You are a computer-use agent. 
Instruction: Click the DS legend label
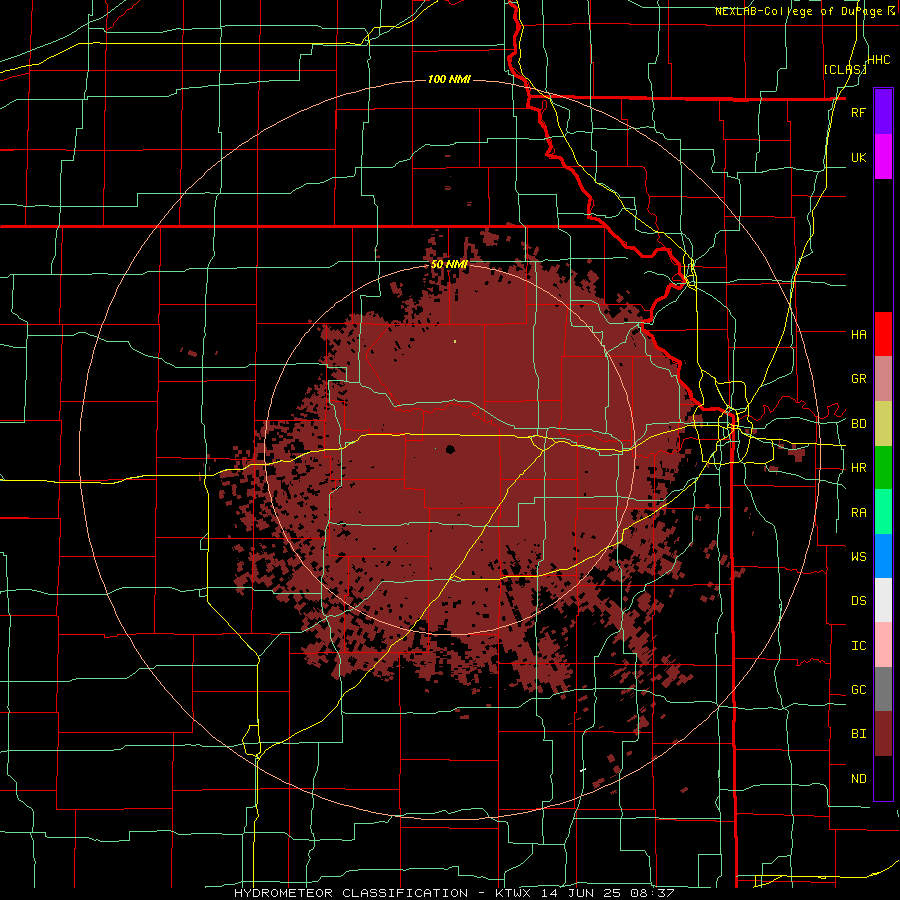858,601
